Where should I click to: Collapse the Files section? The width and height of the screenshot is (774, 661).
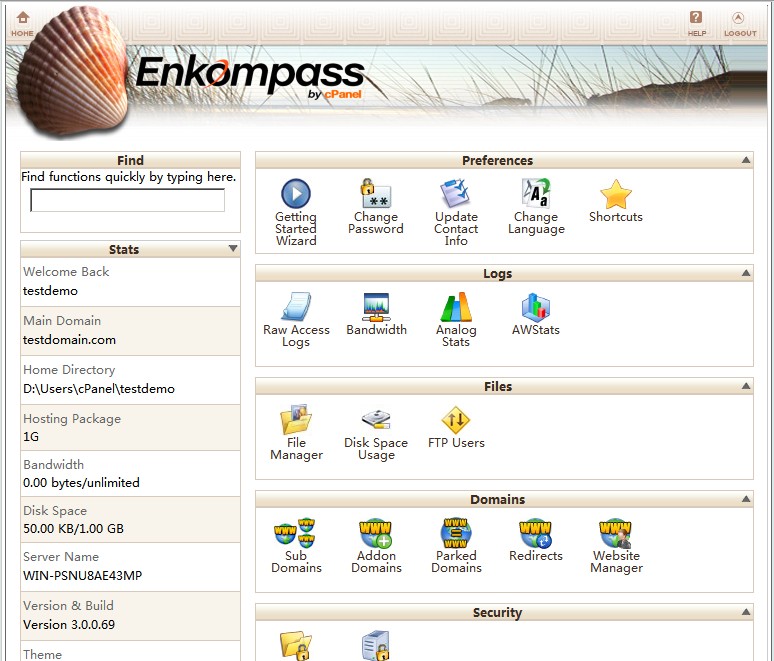pos(746,386)
